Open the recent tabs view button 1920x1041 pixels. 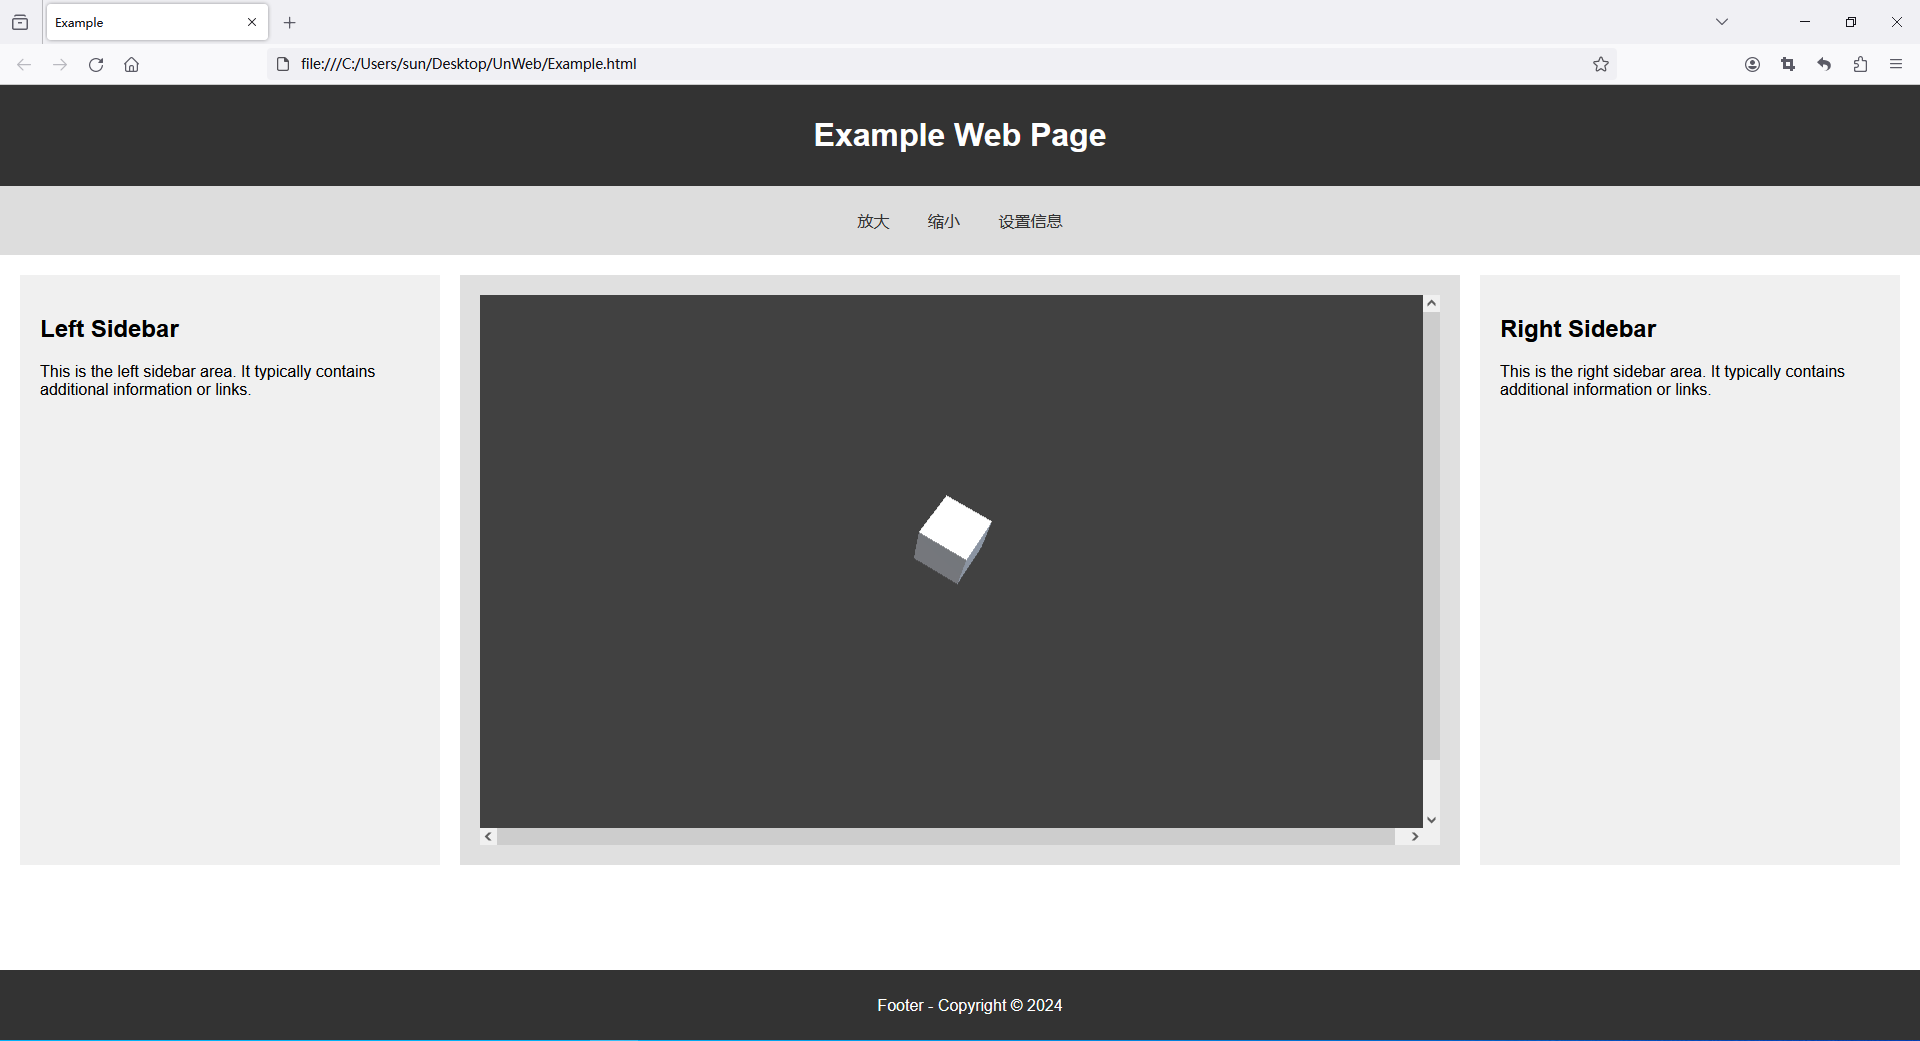(20, 22)
